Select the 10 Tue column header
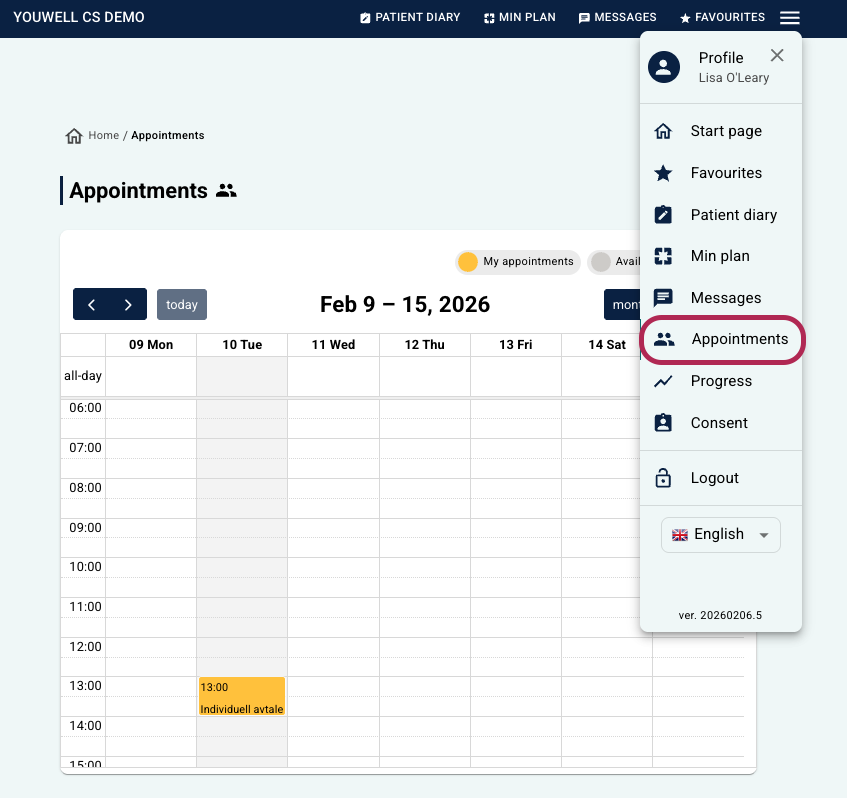 point(242,345)
